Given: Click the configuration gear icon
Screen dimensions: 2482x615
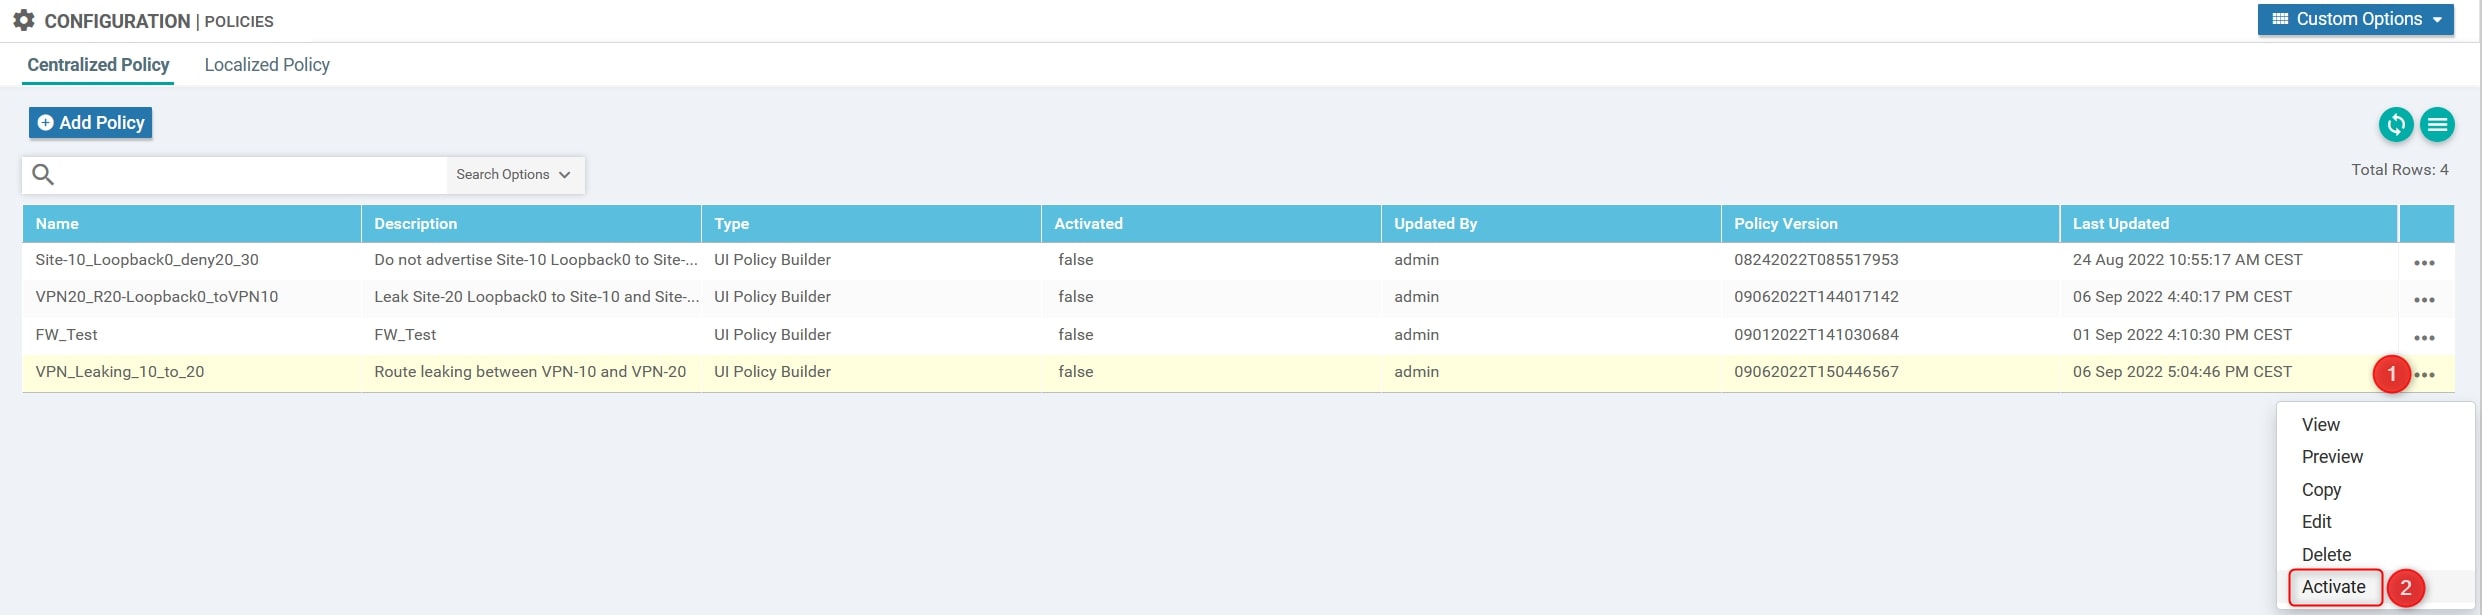Looking at the screenshot, I should (24, 21).
